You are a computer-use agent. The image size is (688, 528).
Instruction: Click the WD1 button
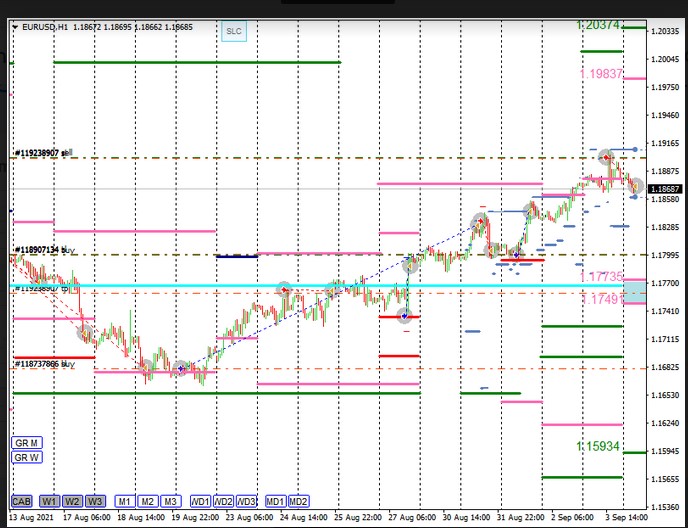pos(200,501)
